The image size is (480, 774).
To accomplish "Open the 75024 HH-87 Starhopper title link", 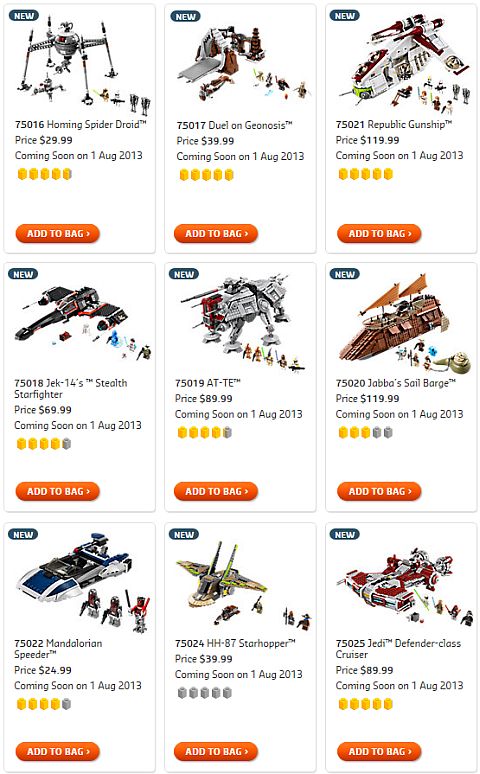I will [x=236, y=643].
